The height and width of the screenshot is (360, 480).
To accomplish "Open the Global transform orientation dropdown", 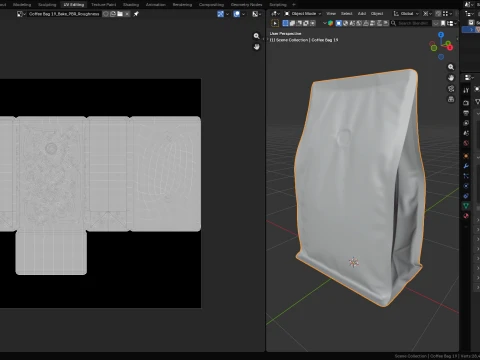I will [406, 14].
